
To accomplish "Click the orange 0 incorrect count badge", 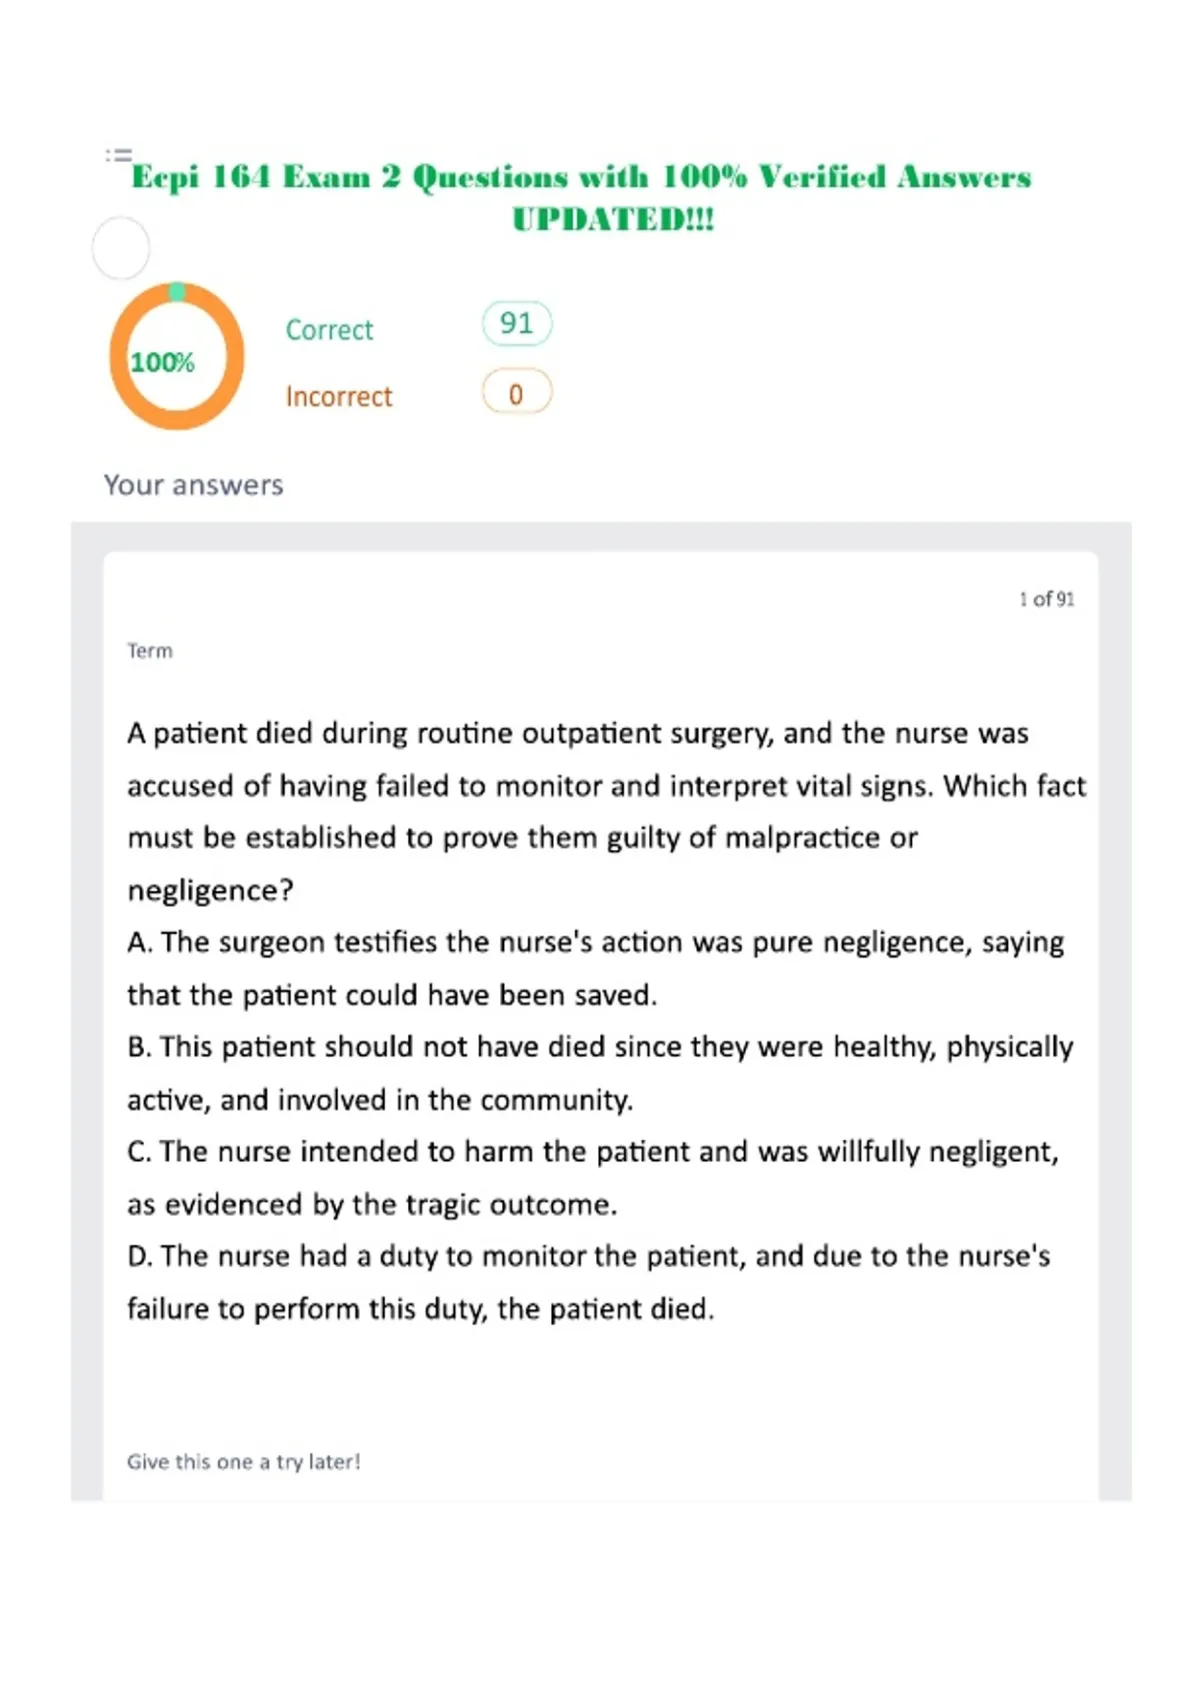I will point(517,392).
